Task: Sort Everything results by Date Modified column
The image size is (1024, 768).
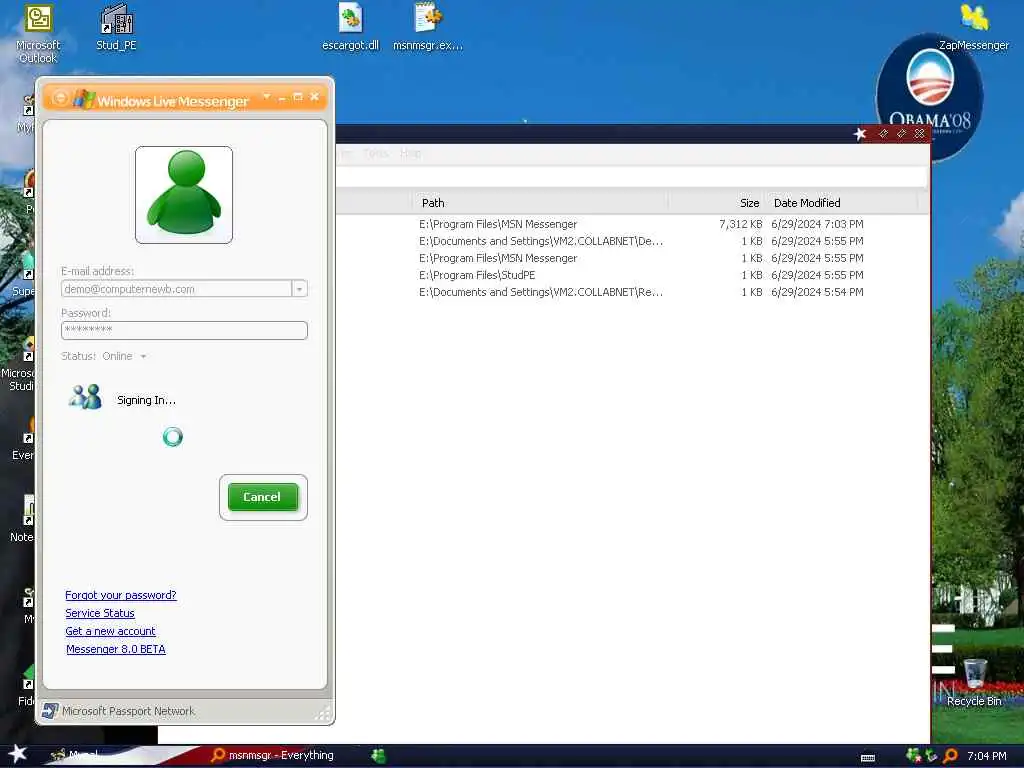Action: [x=841, y=203]
